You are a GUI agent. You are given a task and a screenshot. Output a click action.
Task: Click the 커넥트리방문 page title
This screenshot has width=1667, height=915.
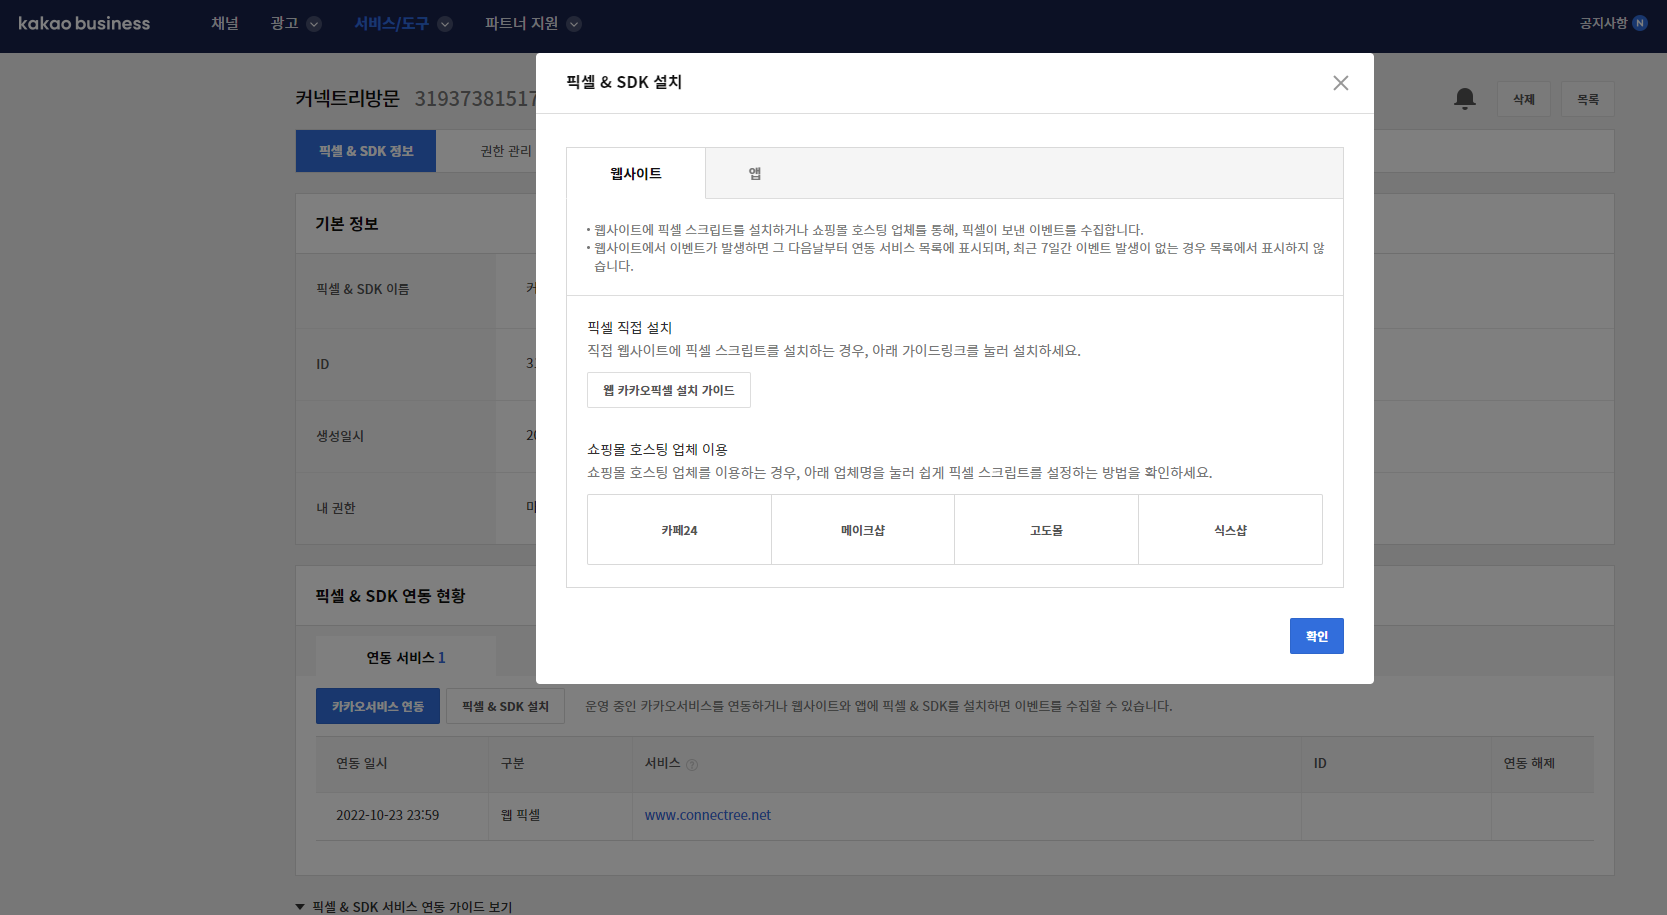coord(347,98)
